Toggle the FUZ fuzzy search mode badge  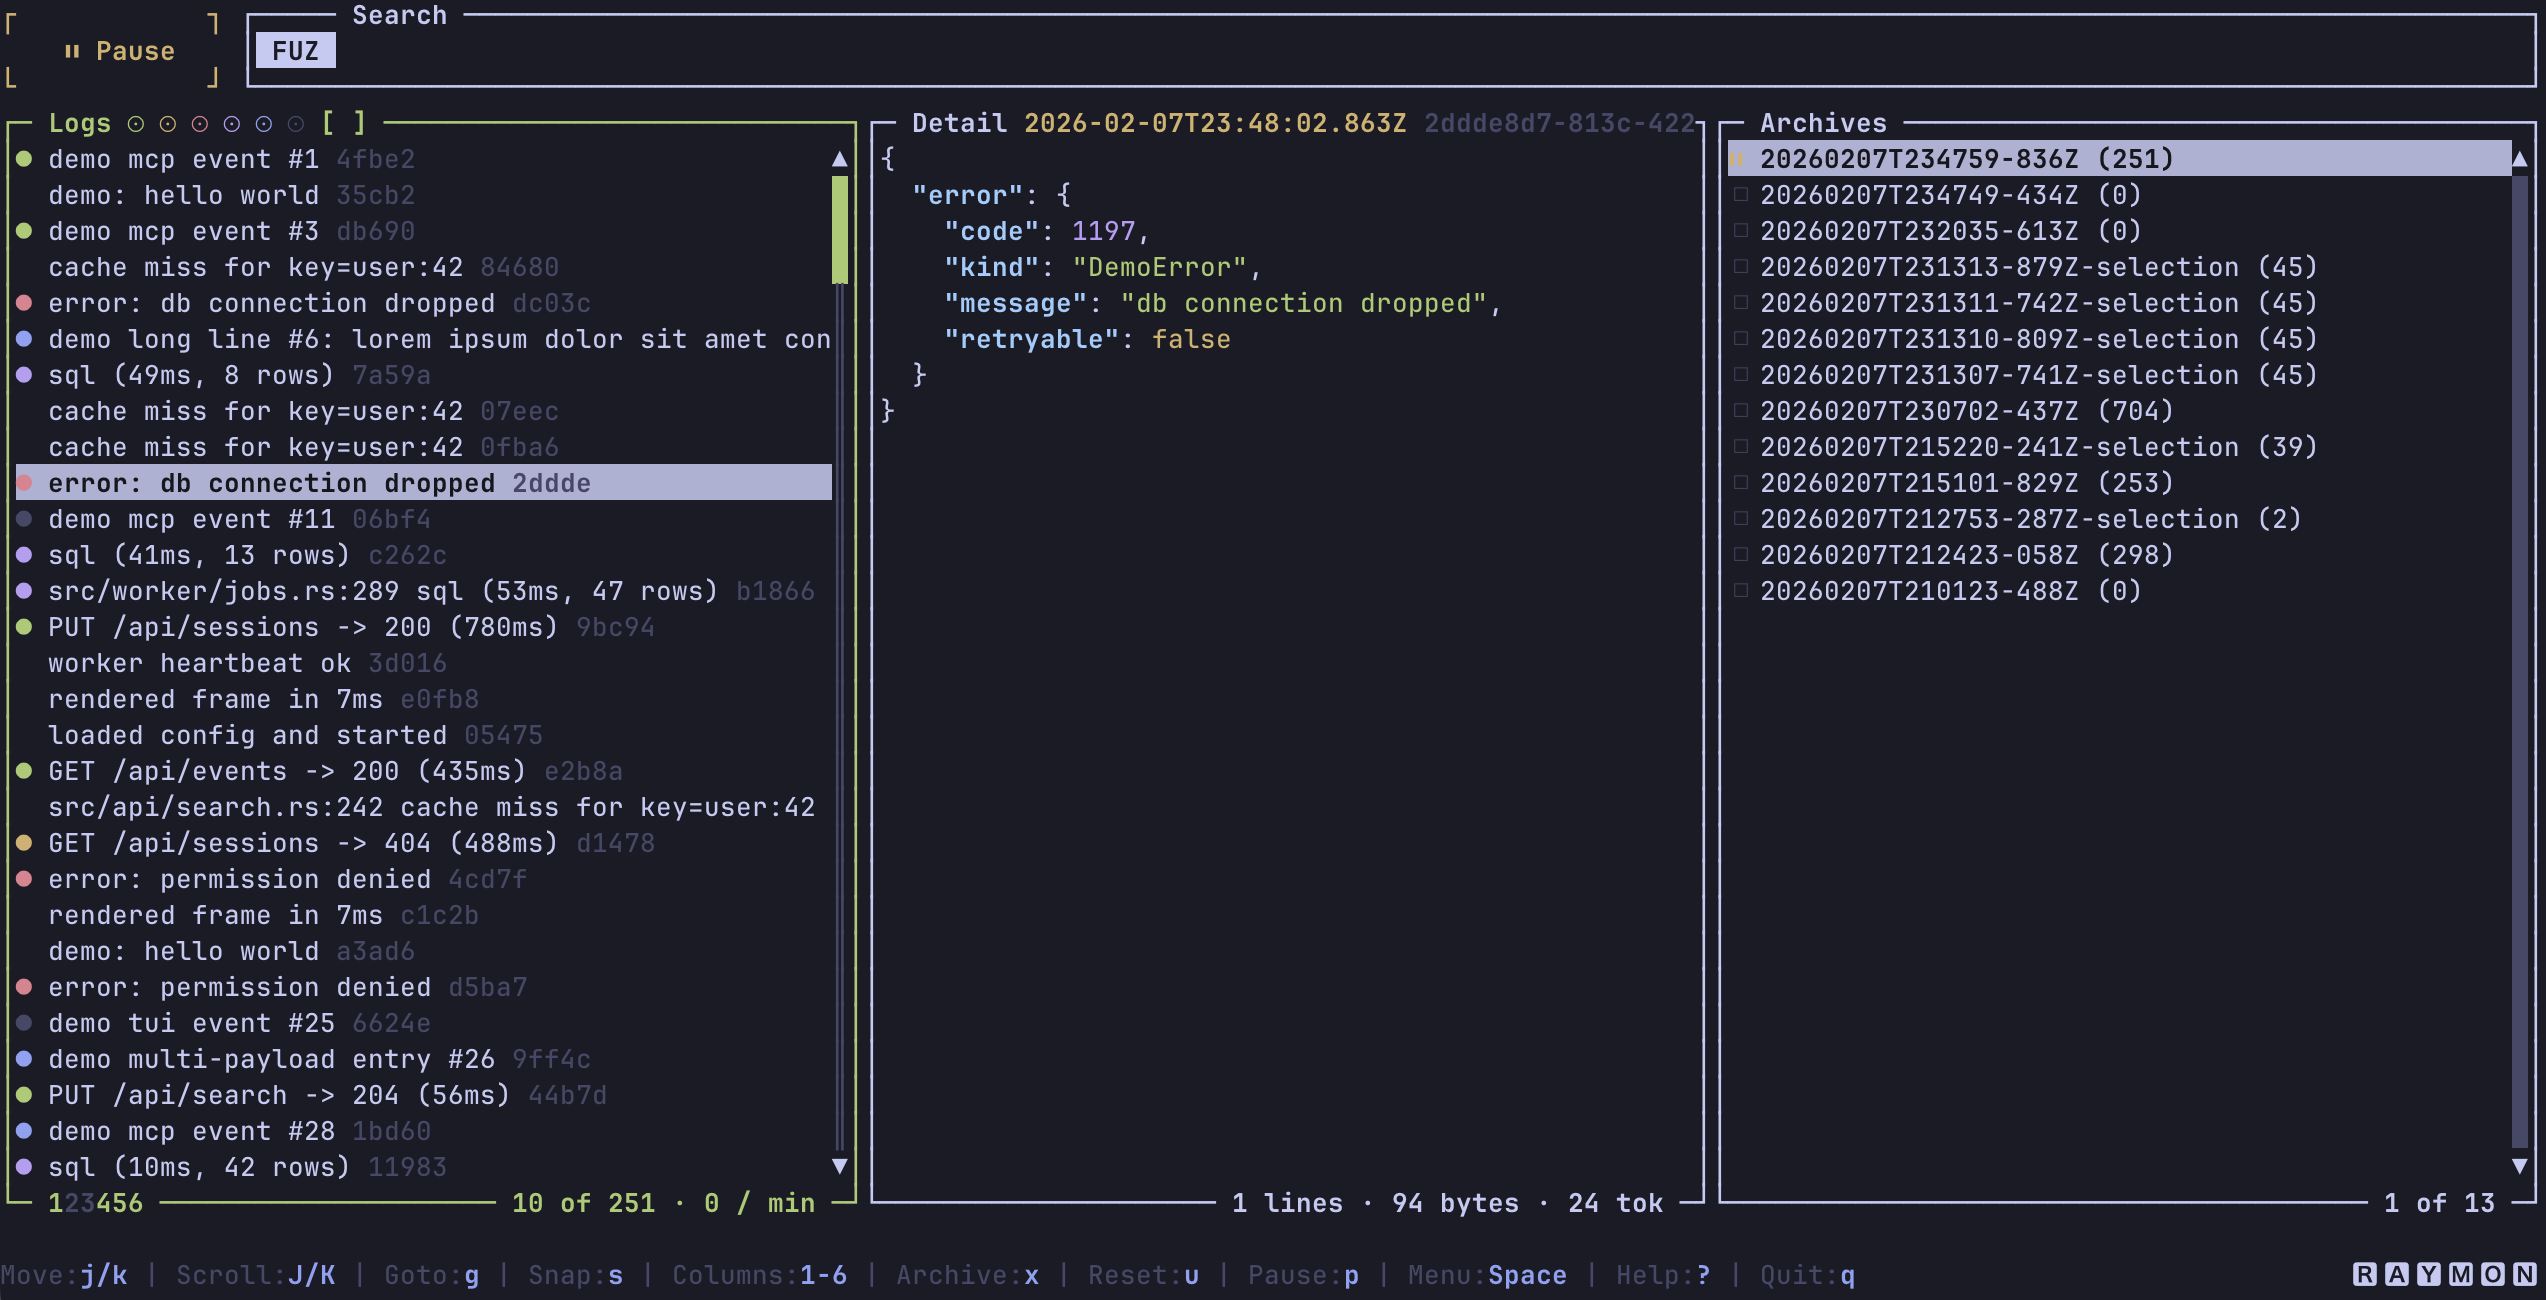(295, 50)
